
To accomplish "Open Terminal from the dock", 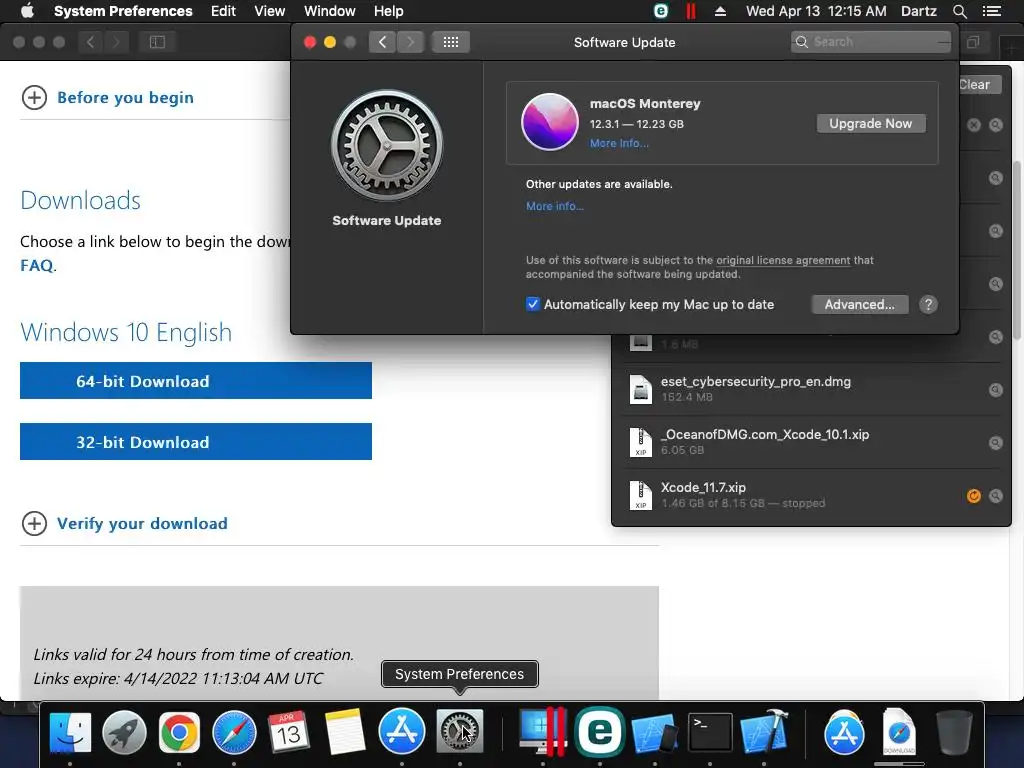I will click(710, 732).
